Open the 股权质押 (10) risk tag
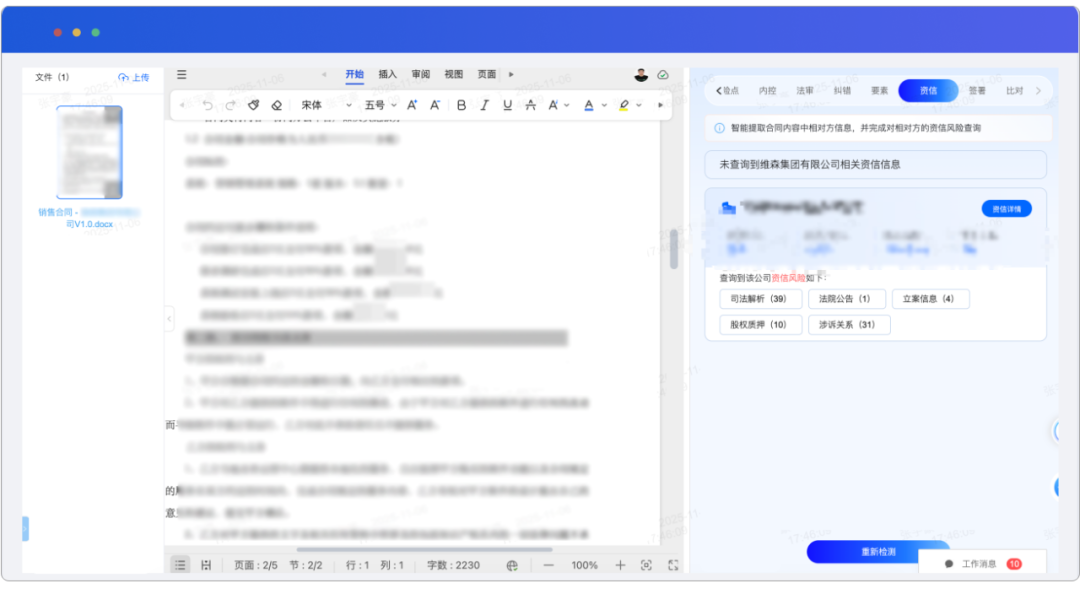 pyautogui.click(x=761, y=325)
